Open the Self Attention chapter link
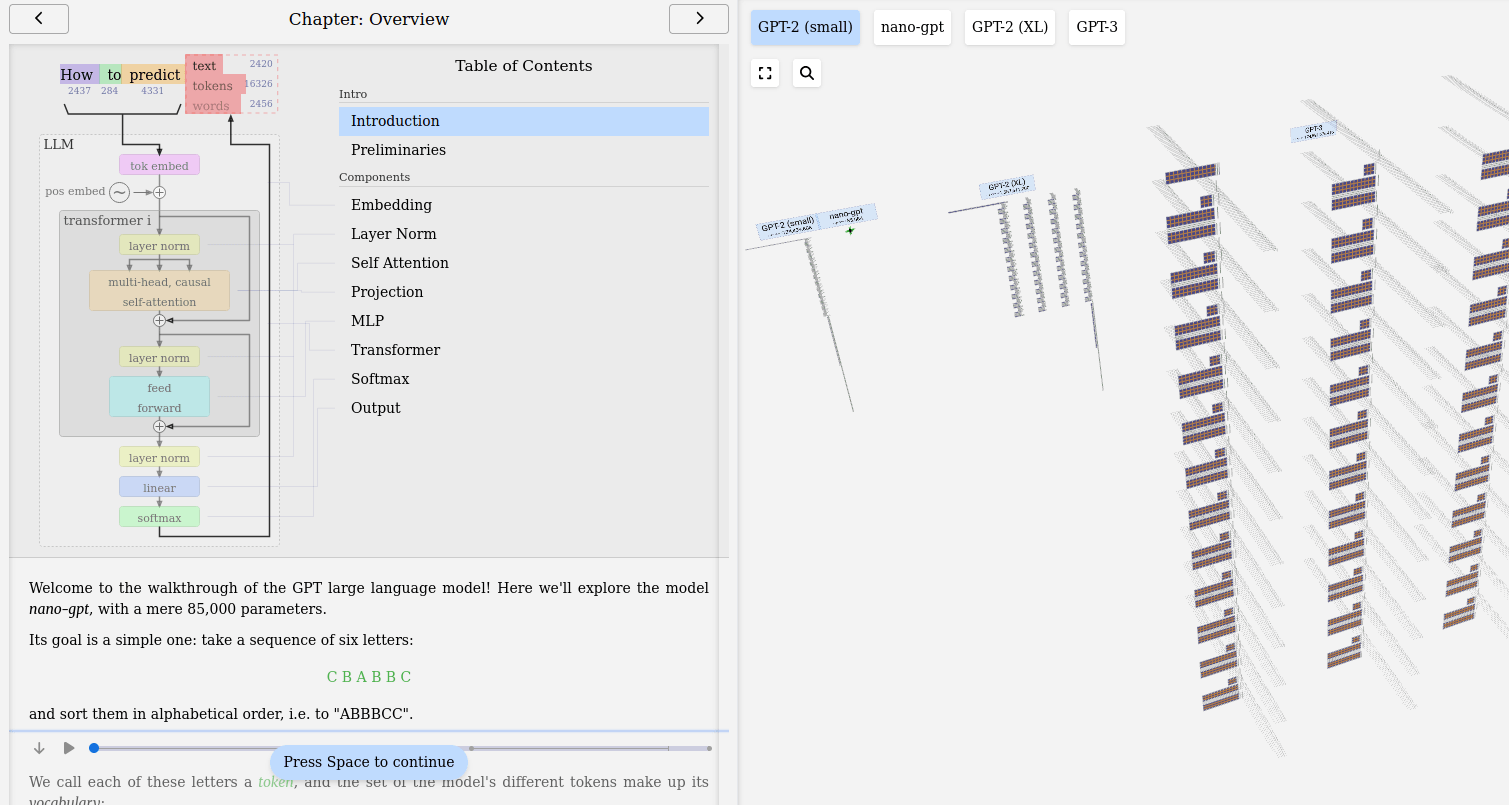The width and height of the screenshot is (1509, 805). coord(524,263)
